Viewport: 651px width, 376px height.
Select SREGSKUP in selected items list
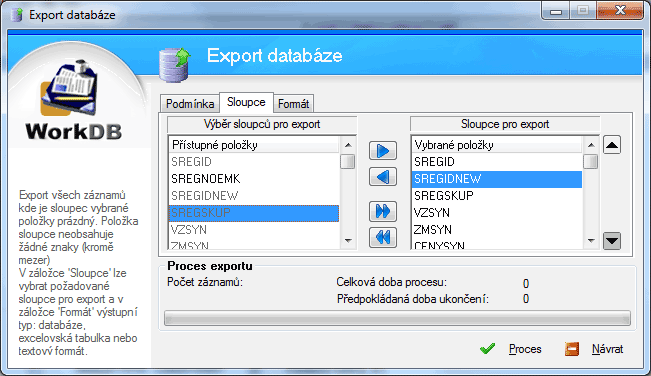[x=497, y=195]
